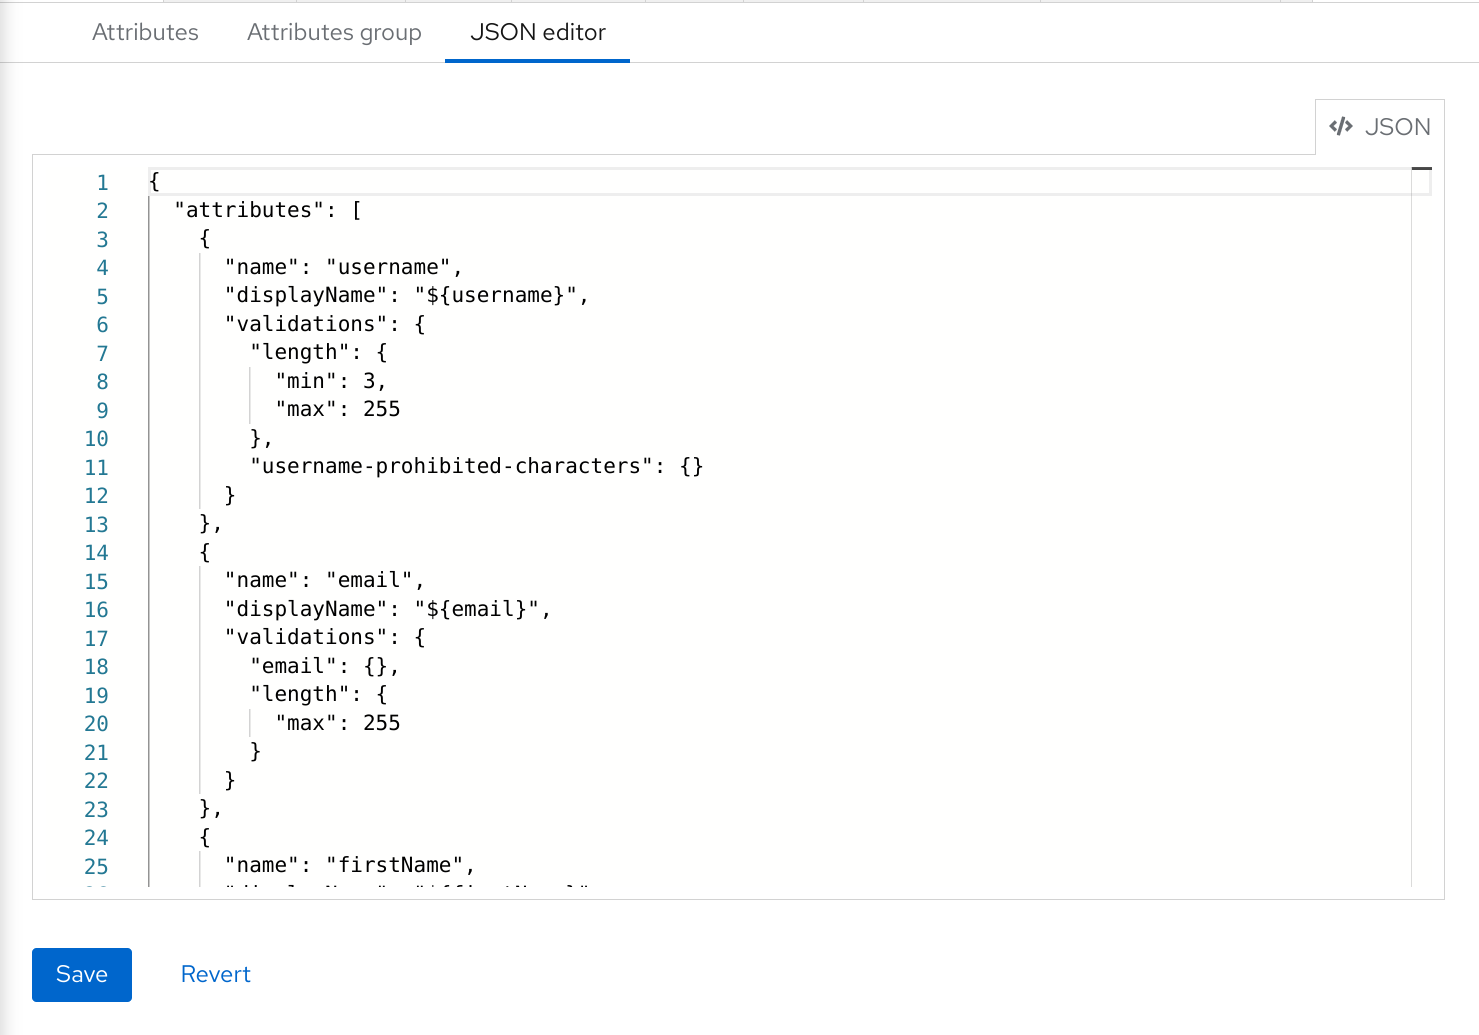Image resolution: width=1479 pixels, height=1035 pixels.
Task: Click the "${username}" displayName value
Action: click(x=497, y=295)
